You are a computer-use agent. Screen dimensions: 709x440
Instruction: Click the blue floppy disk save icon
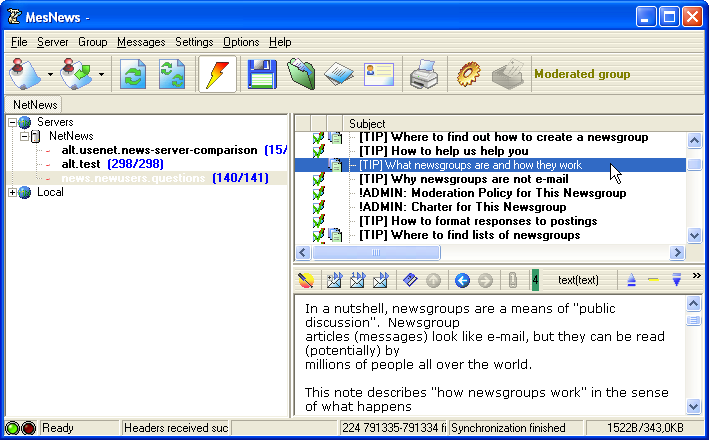pyautogui.click(x=261, y=74)
